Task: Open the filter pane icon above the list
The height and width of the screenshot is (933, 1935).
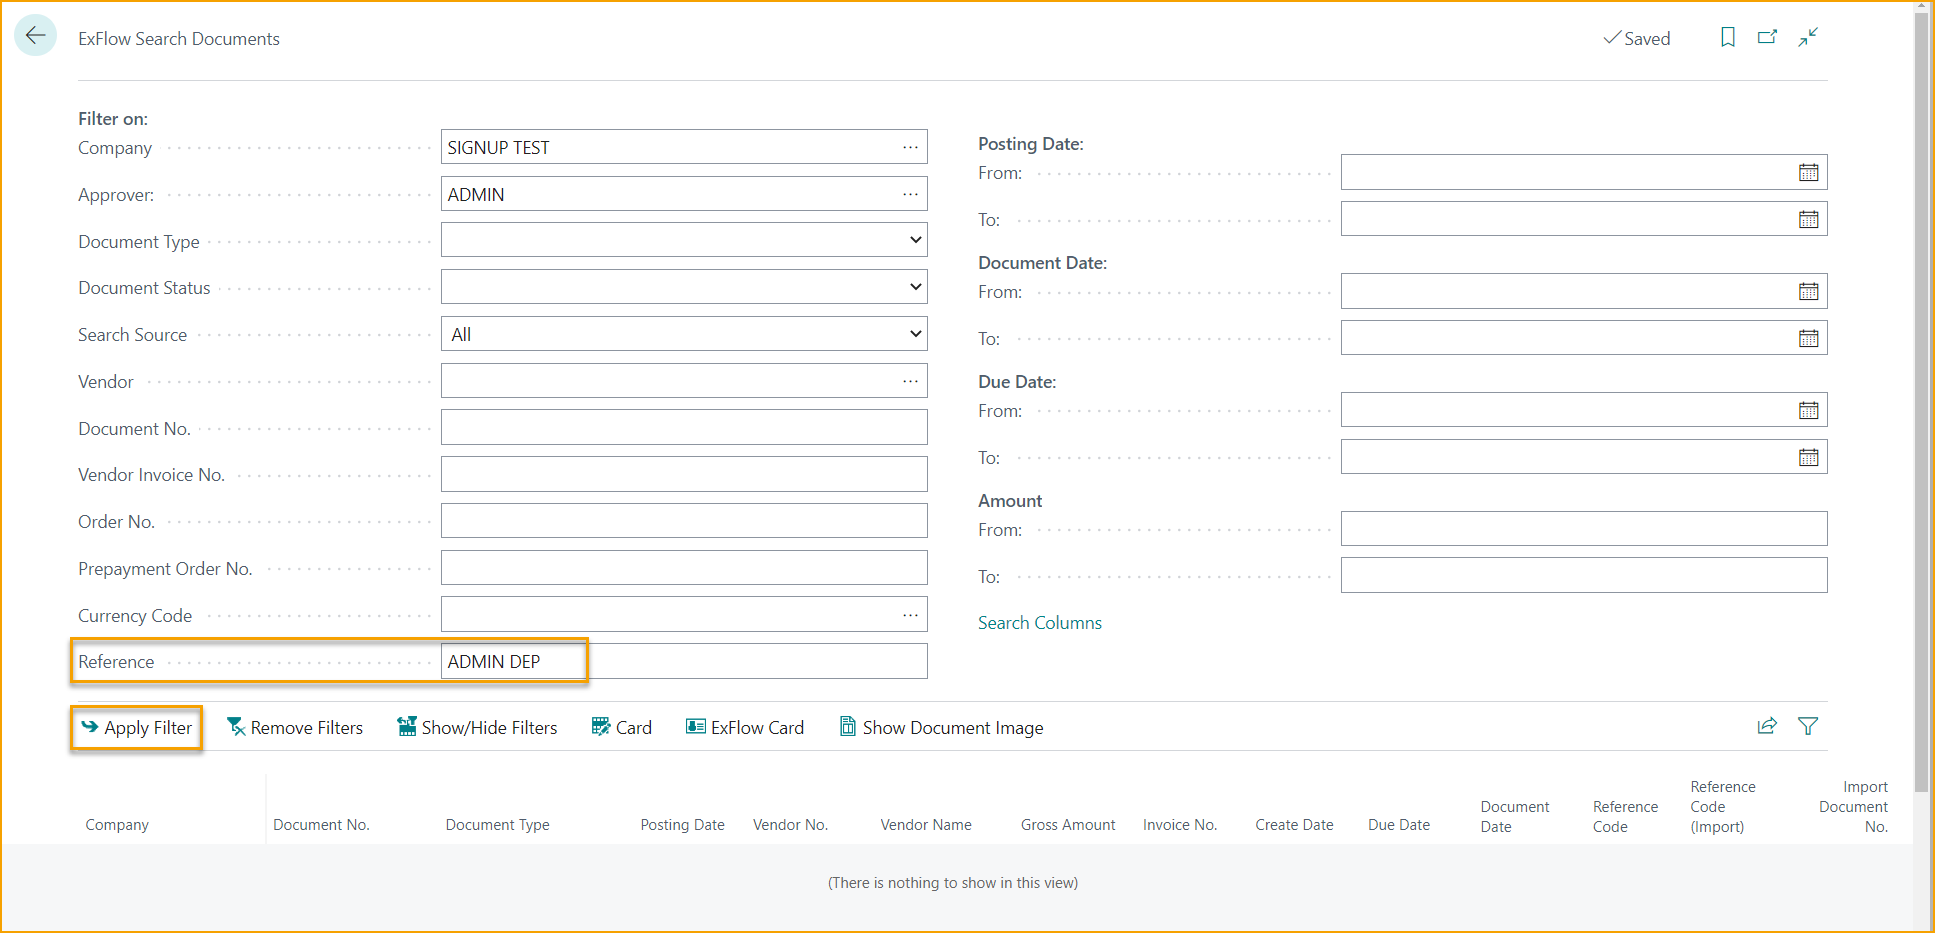Action: [1808, 726]
